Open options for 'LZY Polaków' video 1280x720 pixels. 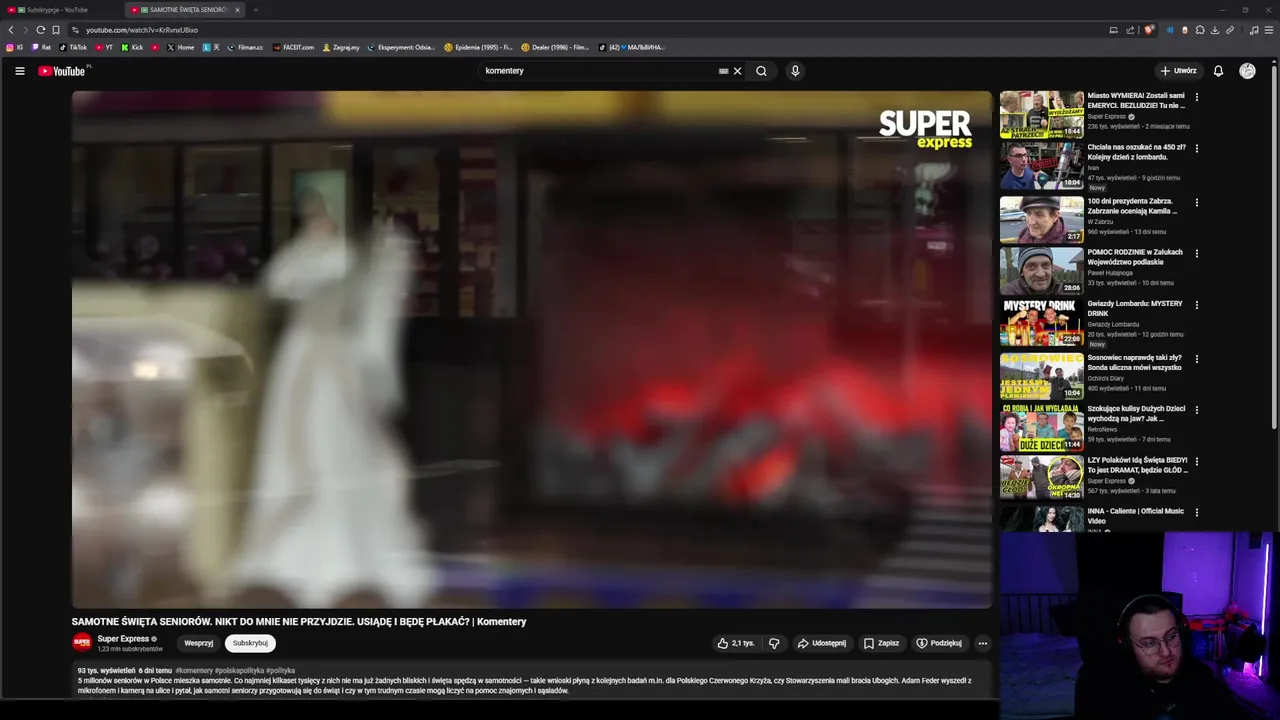(1196, 462)
